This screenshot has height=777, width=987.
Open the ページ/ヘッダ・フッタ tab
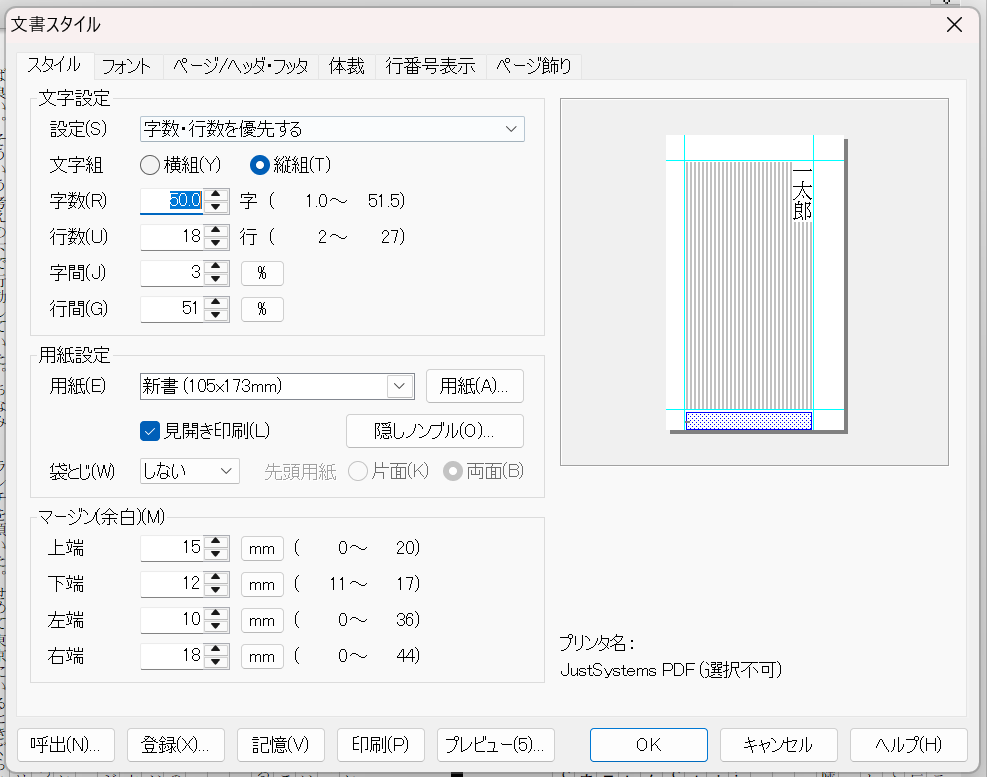tap(240, 66)
